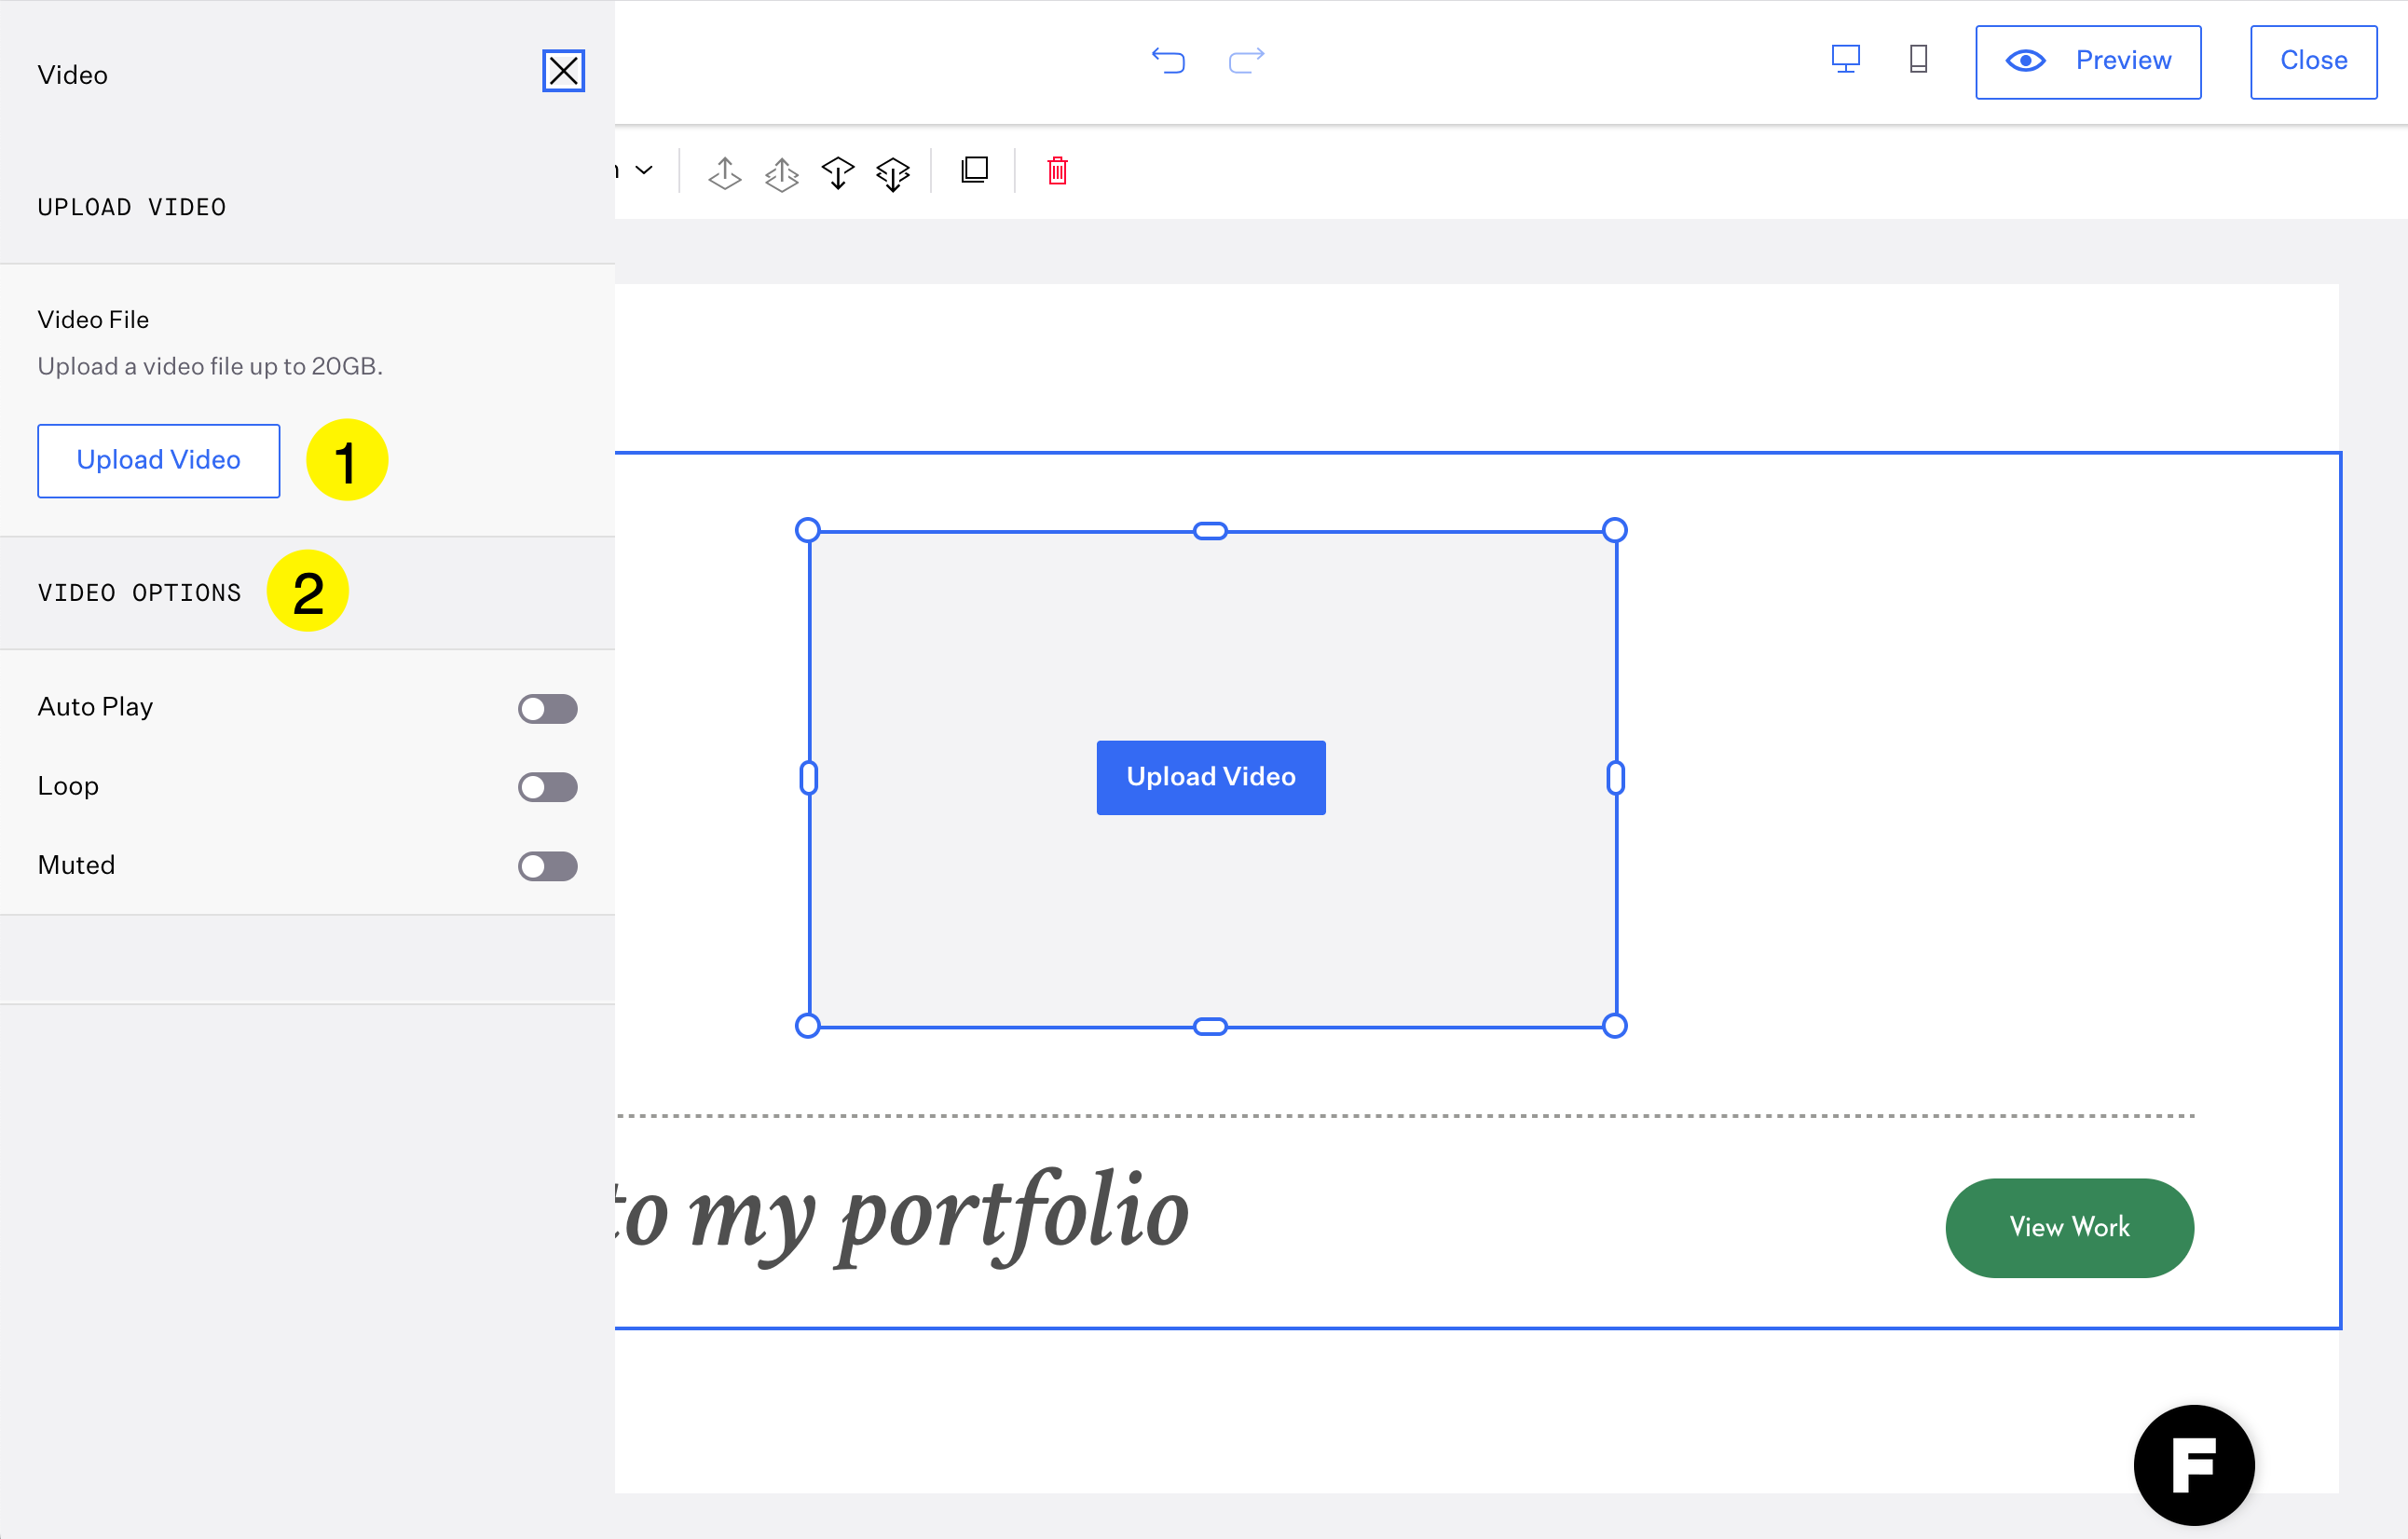Enable Auto Play for the video
This screenshot has height=1539, width=2408.
[547, 708]
